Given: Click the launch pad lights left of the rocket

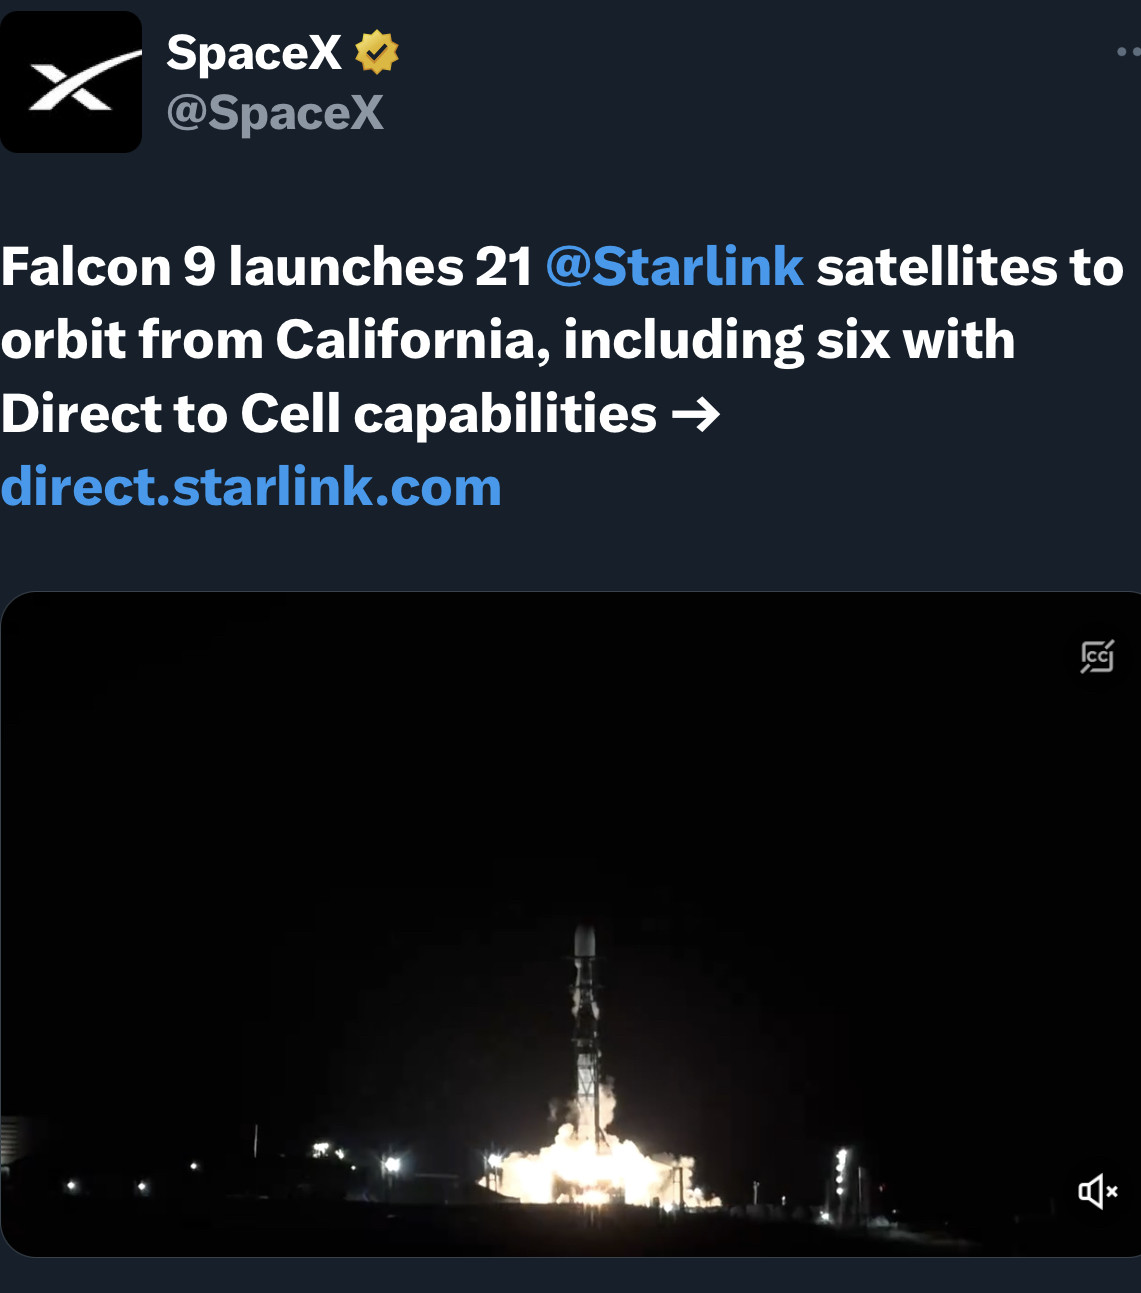Looking at the screenshot, I should pyautogui.click(x=390, y=1164).
